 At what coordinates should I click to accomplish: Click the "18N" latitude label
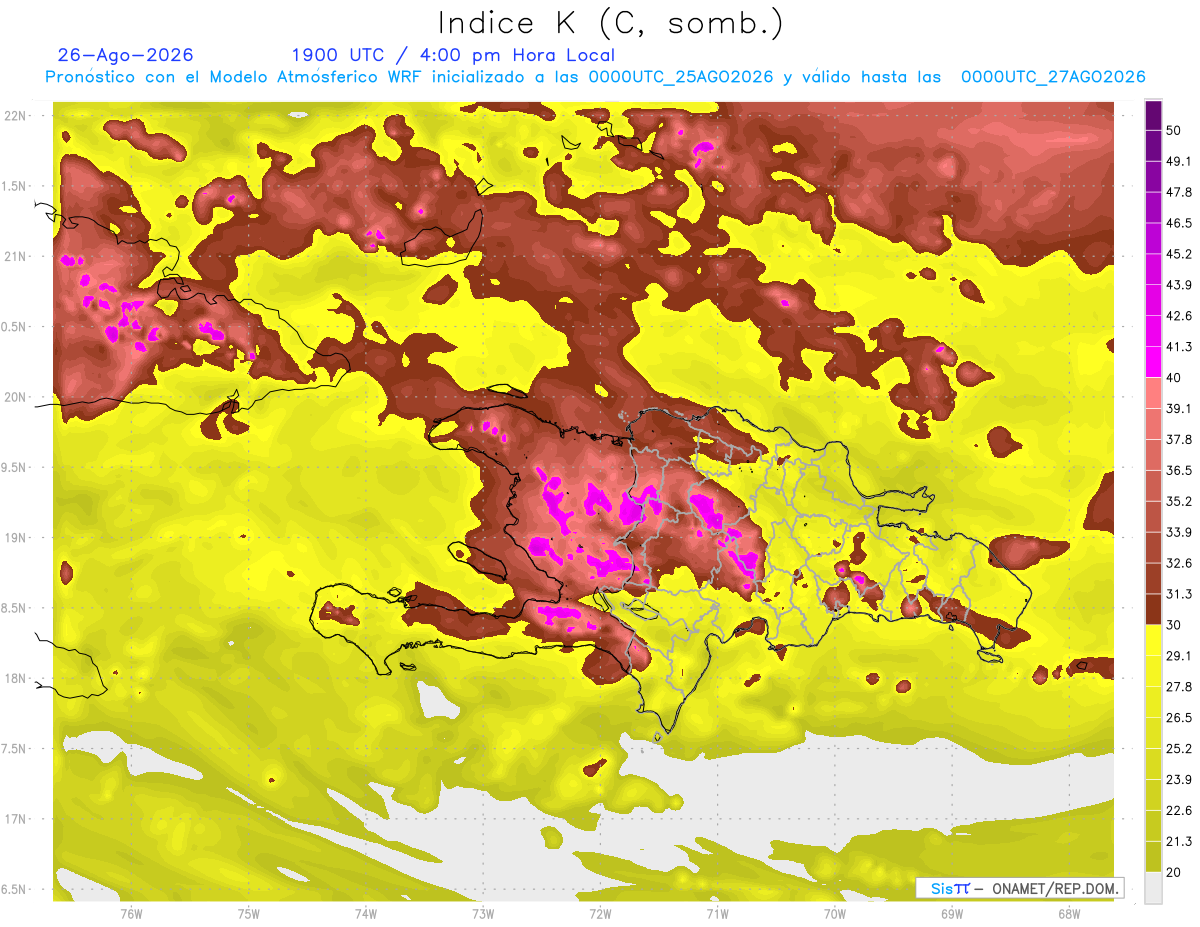[x=15, y=679]
